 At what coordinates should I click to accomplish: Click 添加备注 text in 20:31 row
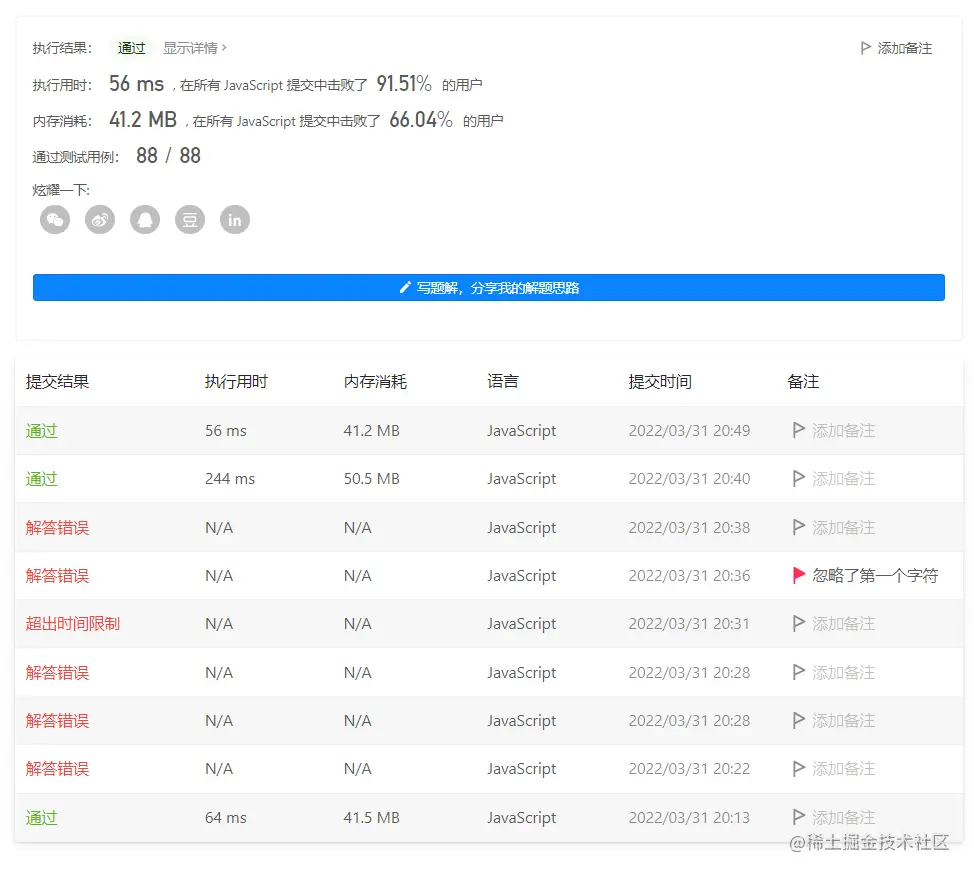[844, 624]
